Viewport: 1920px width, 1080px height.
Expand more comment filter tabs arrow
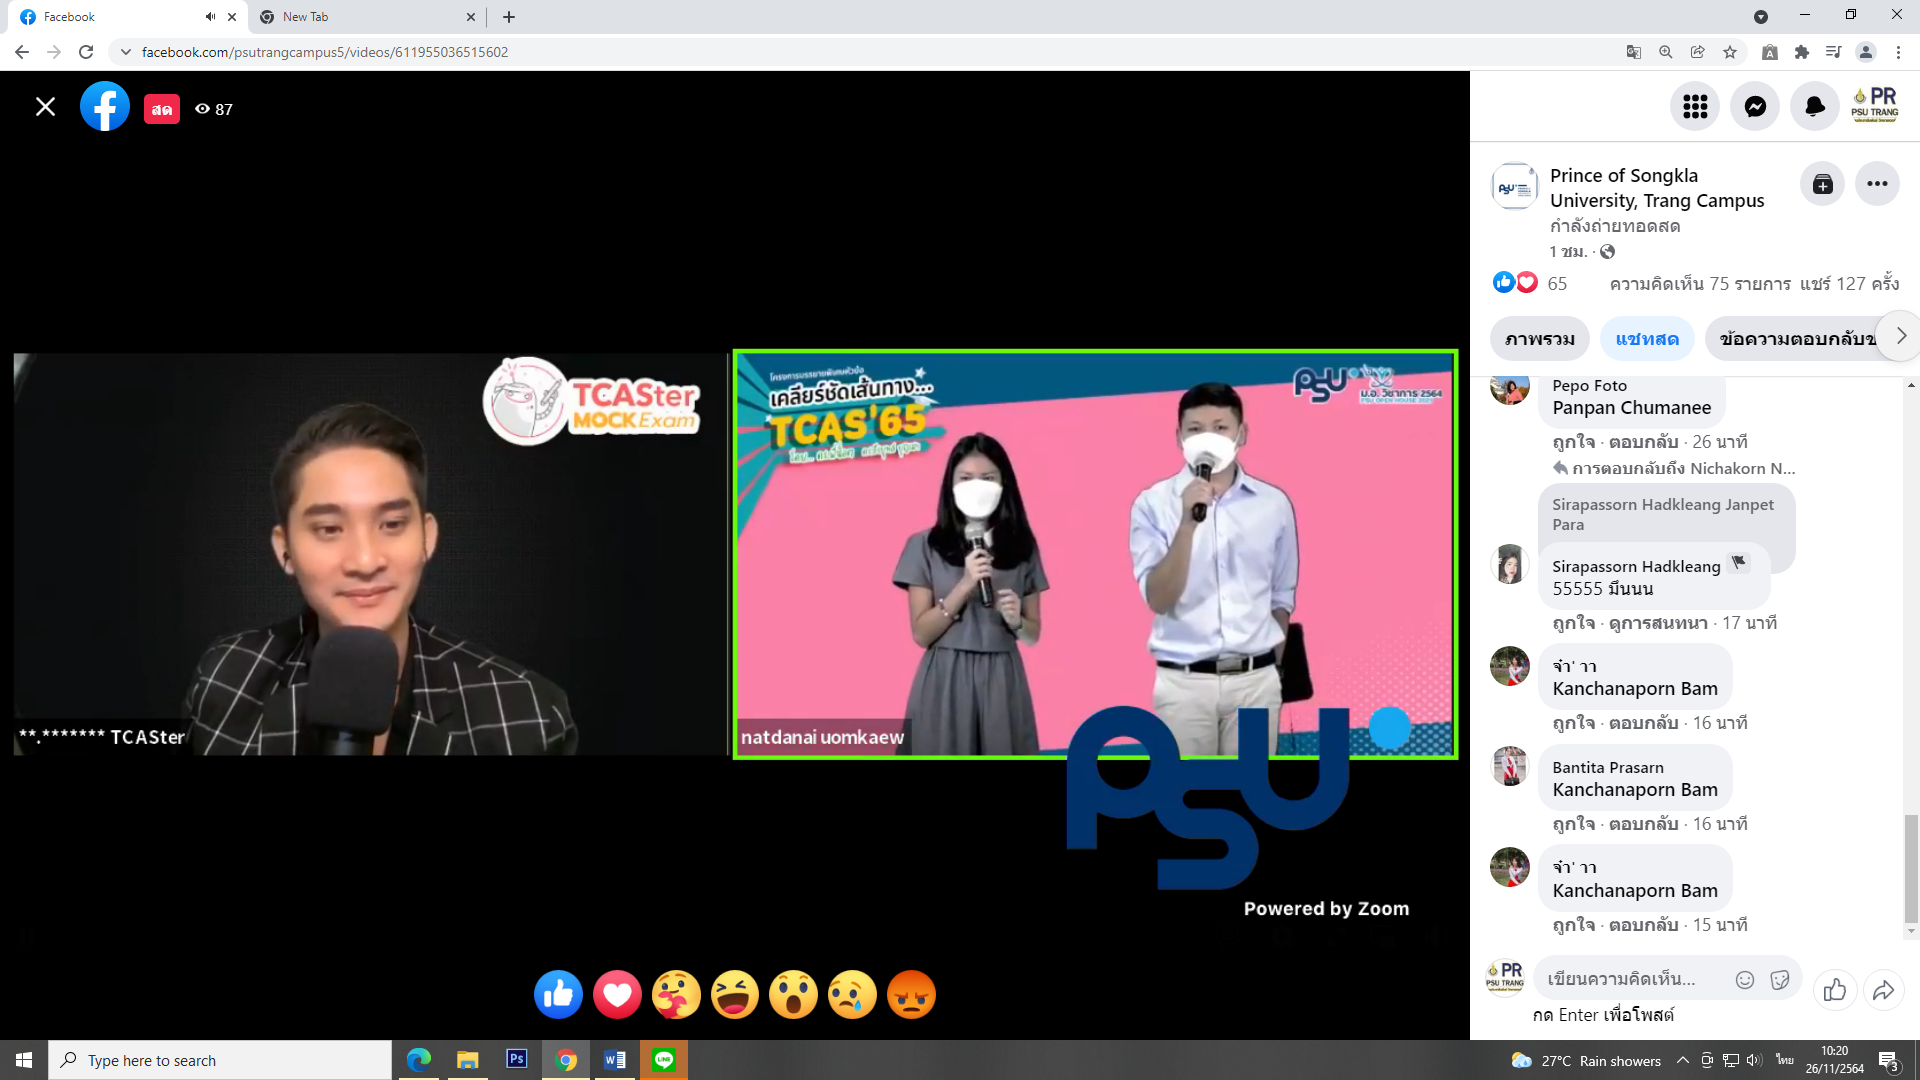(x=1901, y=336)
